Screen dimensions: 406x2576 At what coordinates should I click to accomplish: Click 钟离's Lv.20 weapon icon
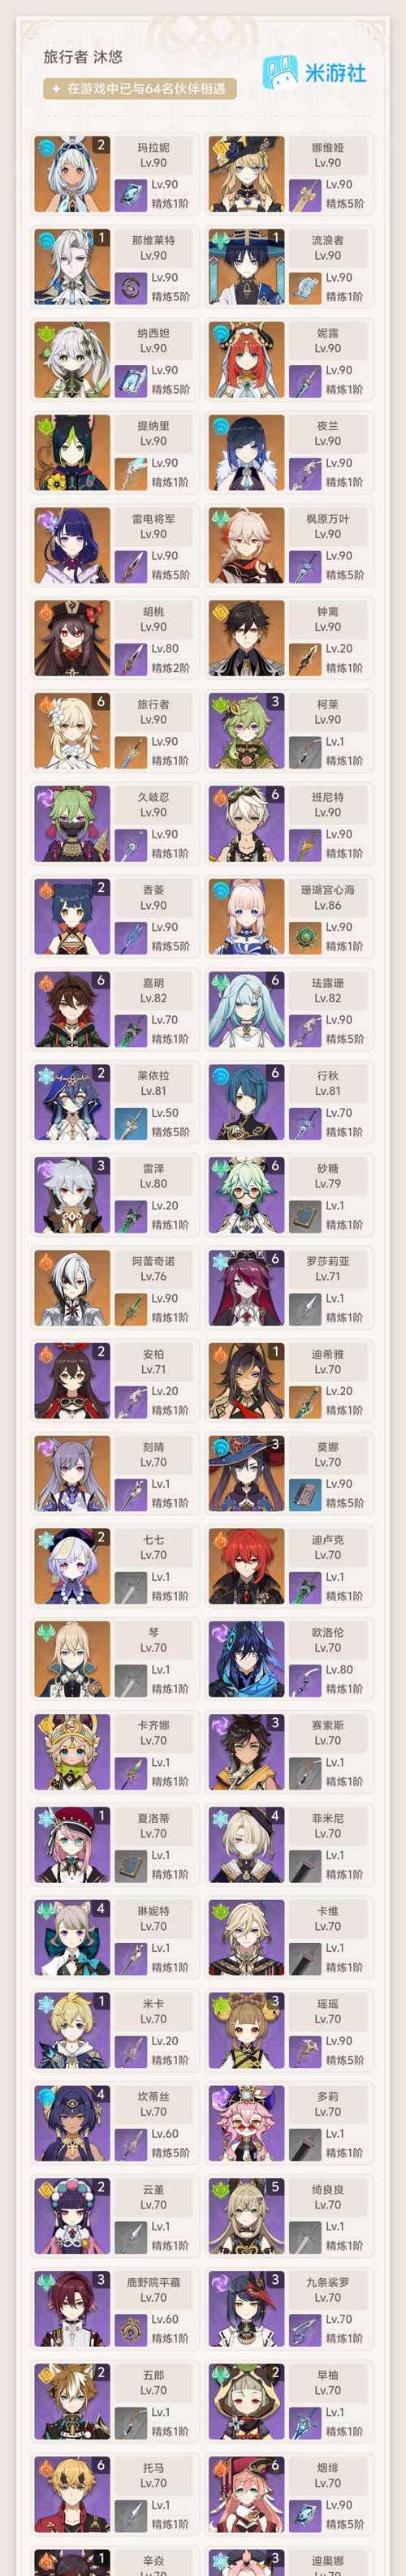(x=305, y=658)
